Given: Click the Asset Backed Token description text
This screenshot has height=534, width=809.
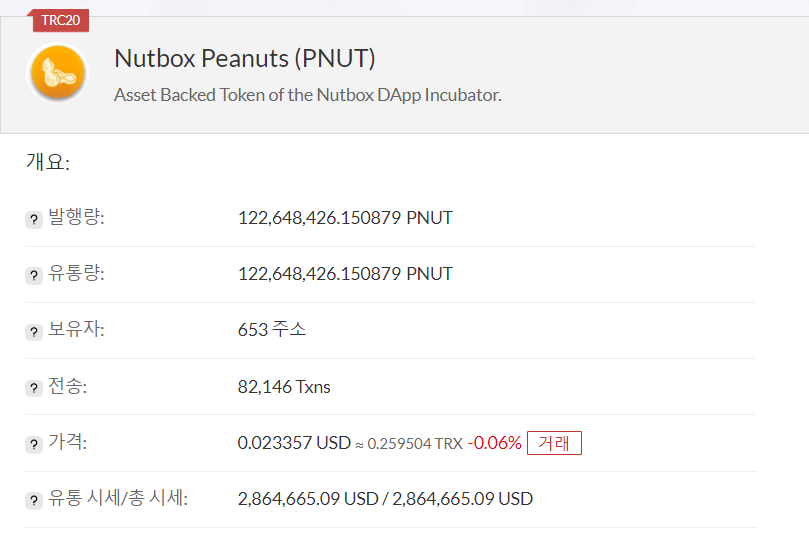Looking at the screenshot, I should click(x=308, y=95).
